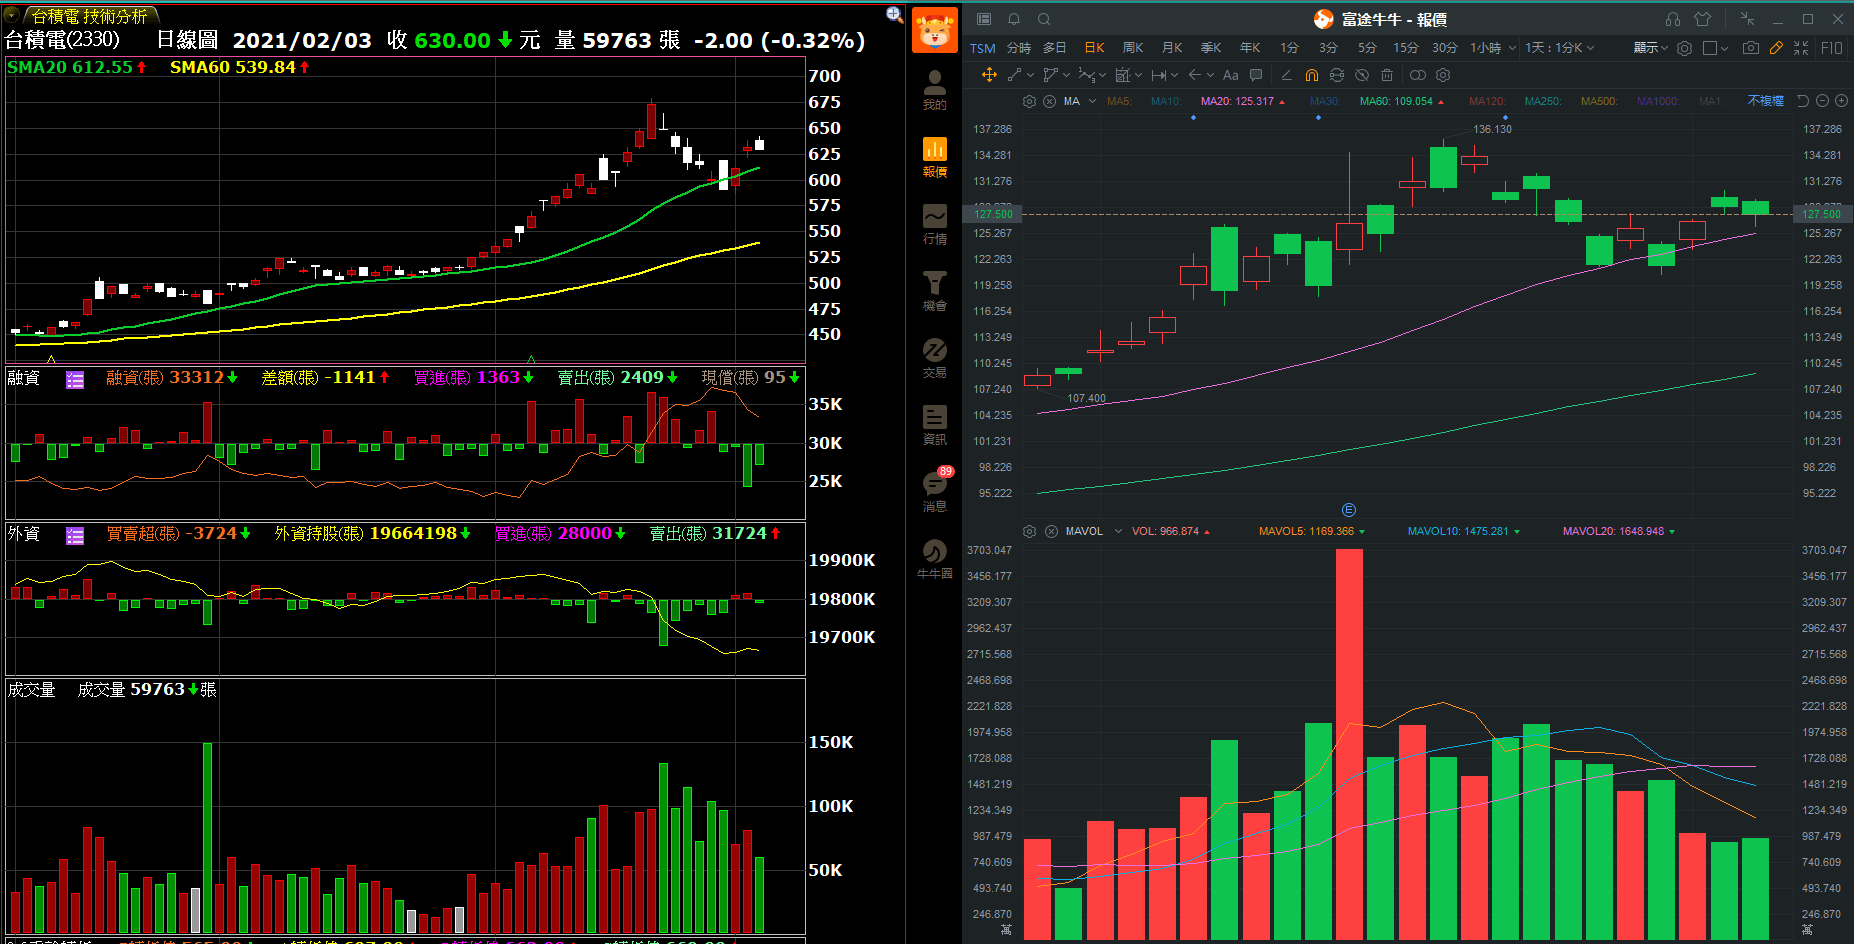
Task: Open 行情 in Futu sidebar
Action: tap(934, 225)
